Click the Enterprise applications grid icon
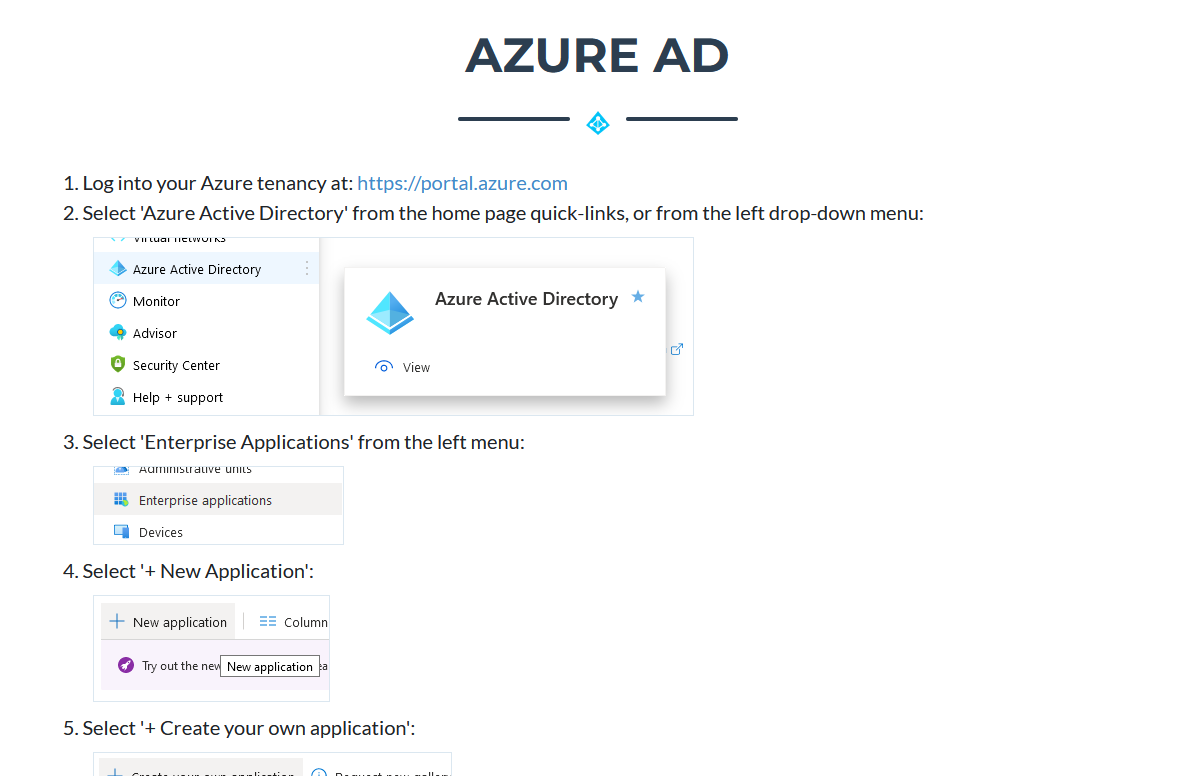 121,499
